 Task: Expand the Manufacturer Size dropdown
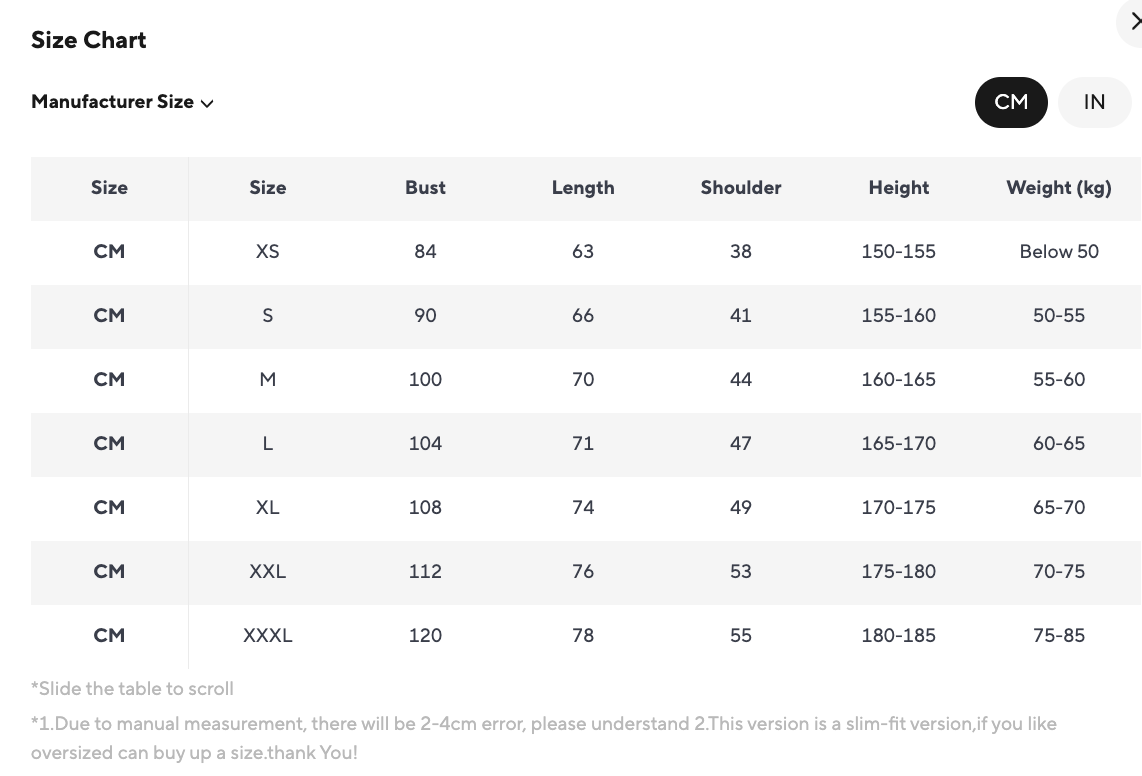coord(122,102)
